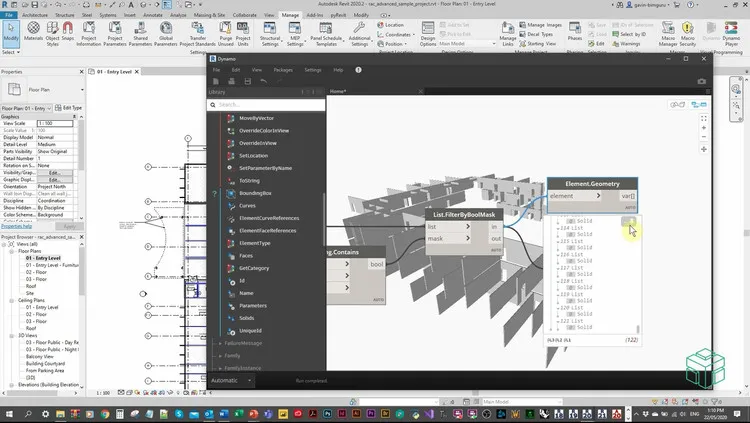750x423 pixels.
Task: Toggle Dynamo 3D background preview navigation
Action: (x=677, y=104)
